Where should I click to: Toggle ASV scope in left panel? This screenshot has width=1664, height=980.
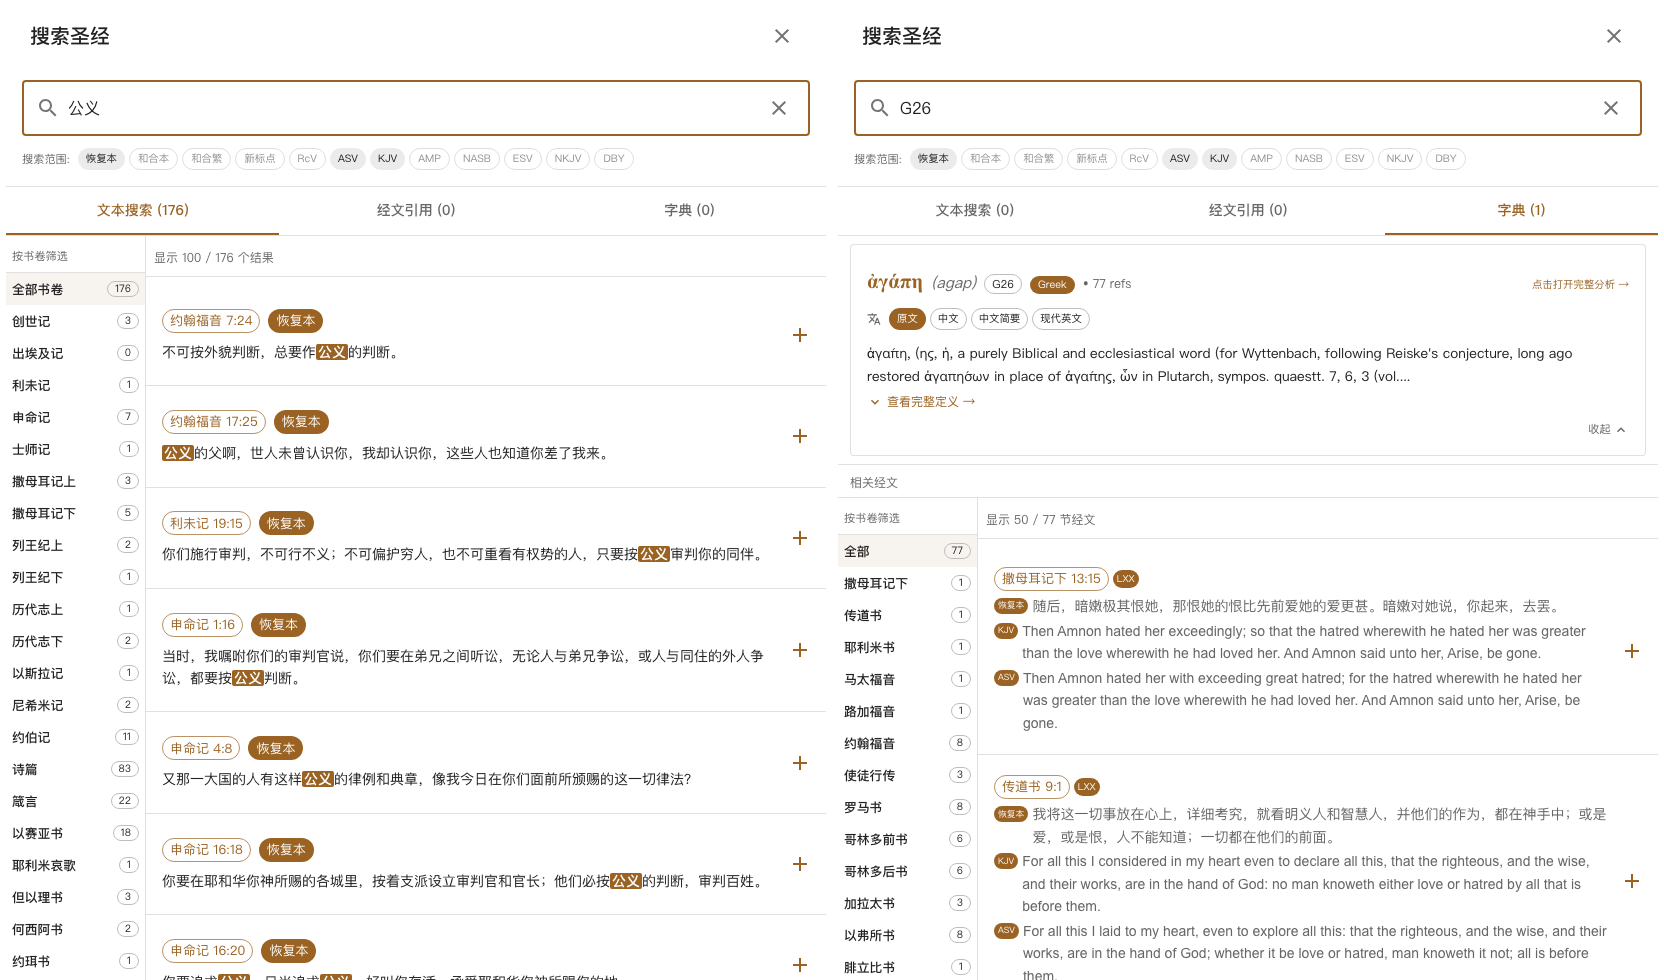coord(348,159)
